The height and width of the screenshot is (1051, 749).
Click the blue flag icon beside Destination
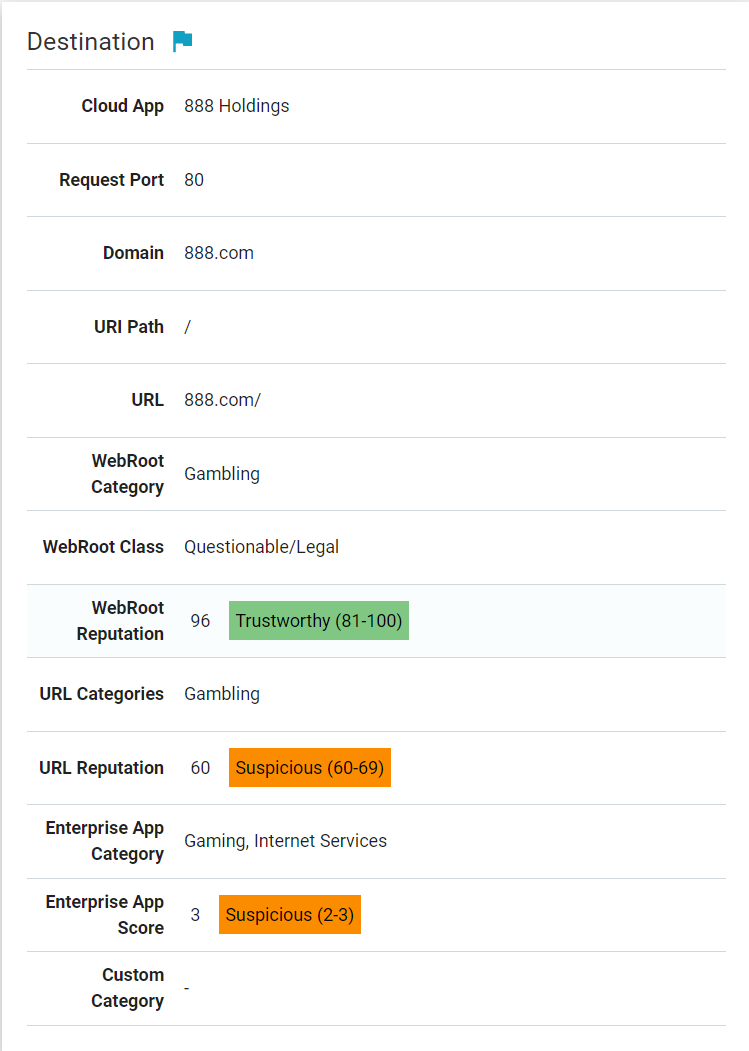[182, 41]
